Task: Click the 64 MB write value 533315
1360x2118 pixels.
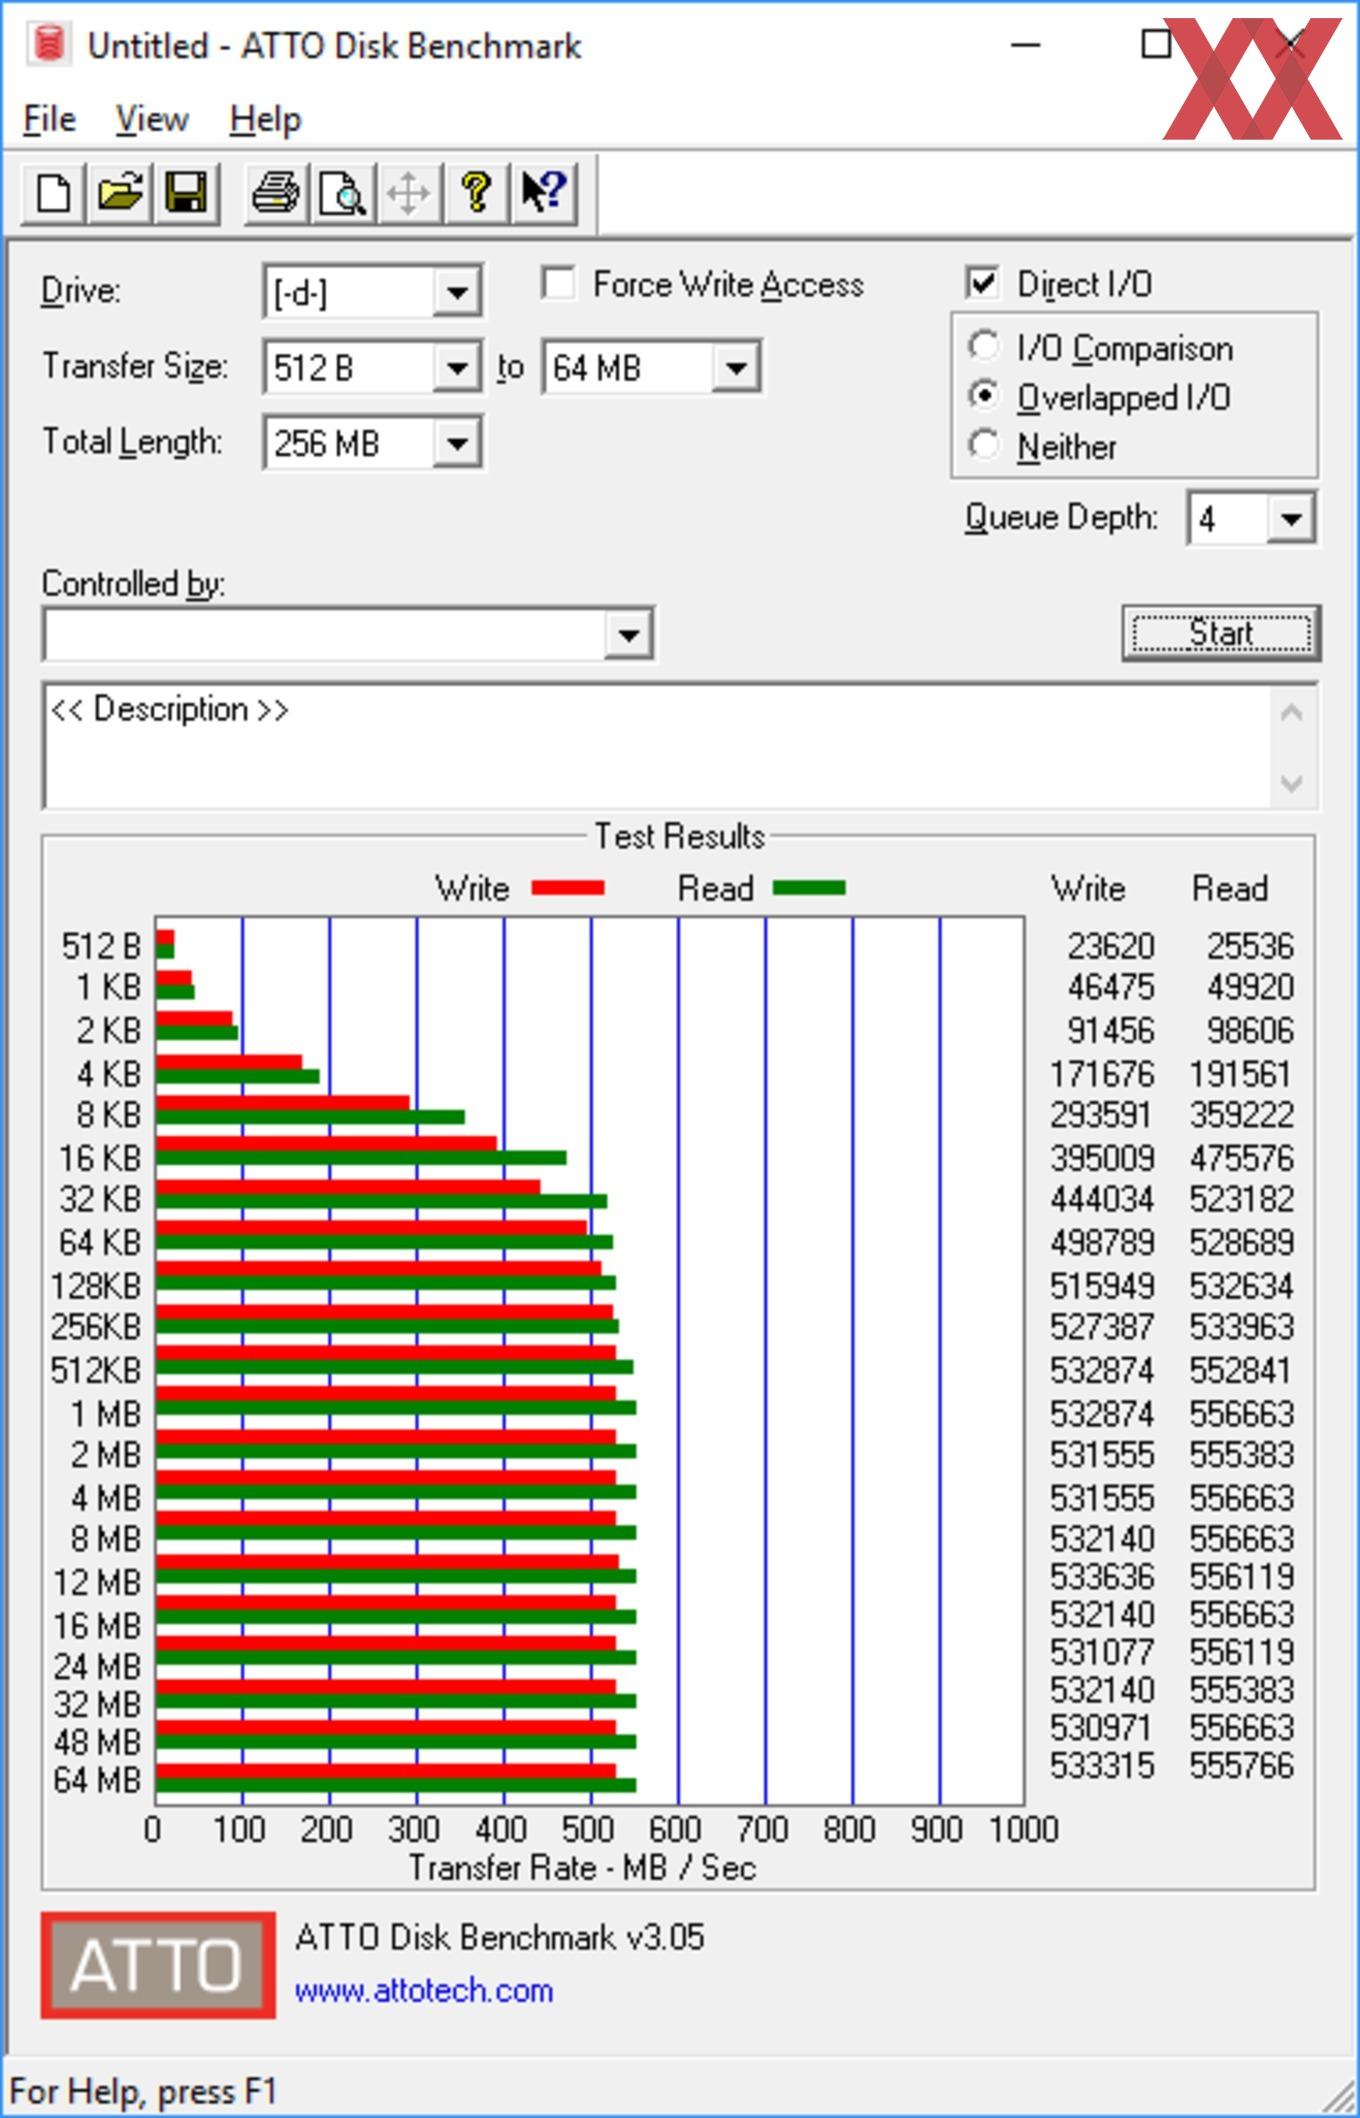Action: pos(1102,1766)
